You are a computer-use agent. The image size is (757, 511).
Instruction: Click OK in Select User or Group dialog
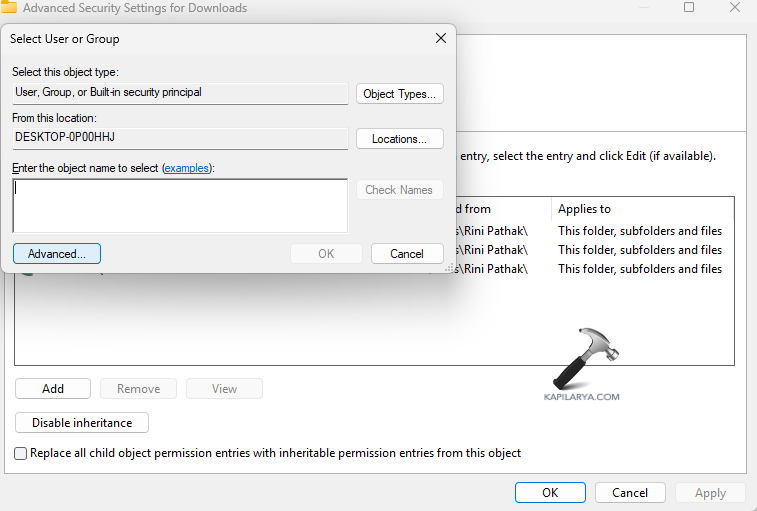pos(326,254)
